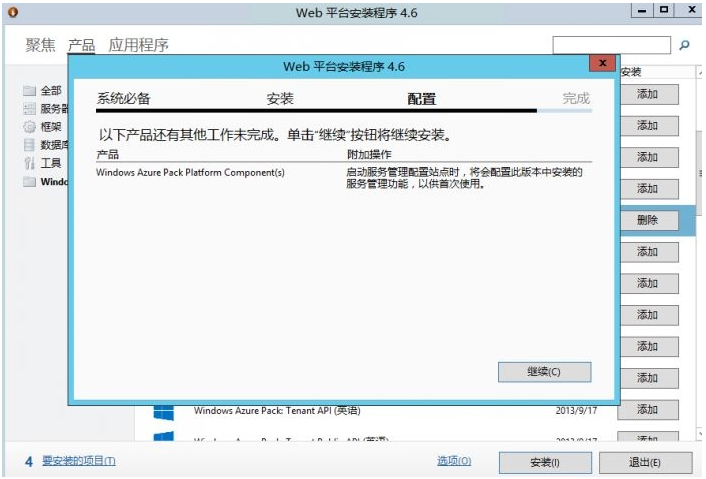Select the 数据库 category icon in sidebar
The height and width of the screenshot is (479, 706).
click(29, 145)
